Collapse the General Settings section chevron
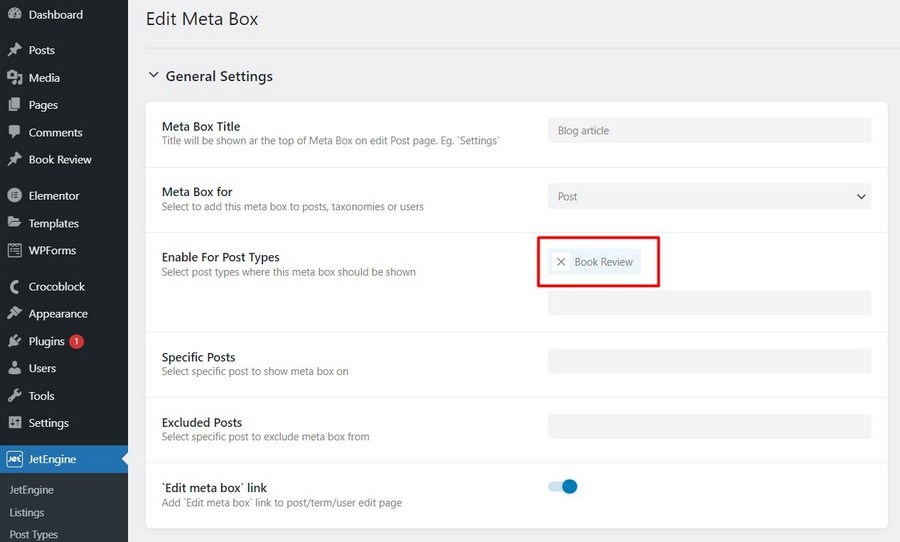Screen dimensions: 900x542 click(153, 75)
